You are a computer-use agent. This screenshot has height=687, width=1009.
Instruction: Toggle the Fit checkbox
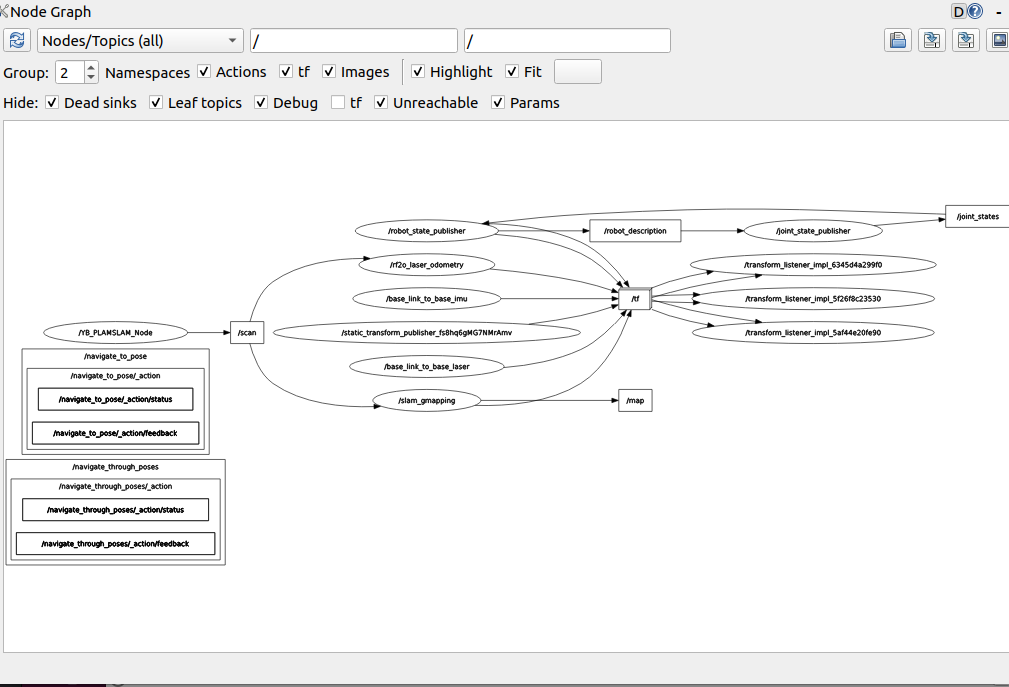(512, 72)
